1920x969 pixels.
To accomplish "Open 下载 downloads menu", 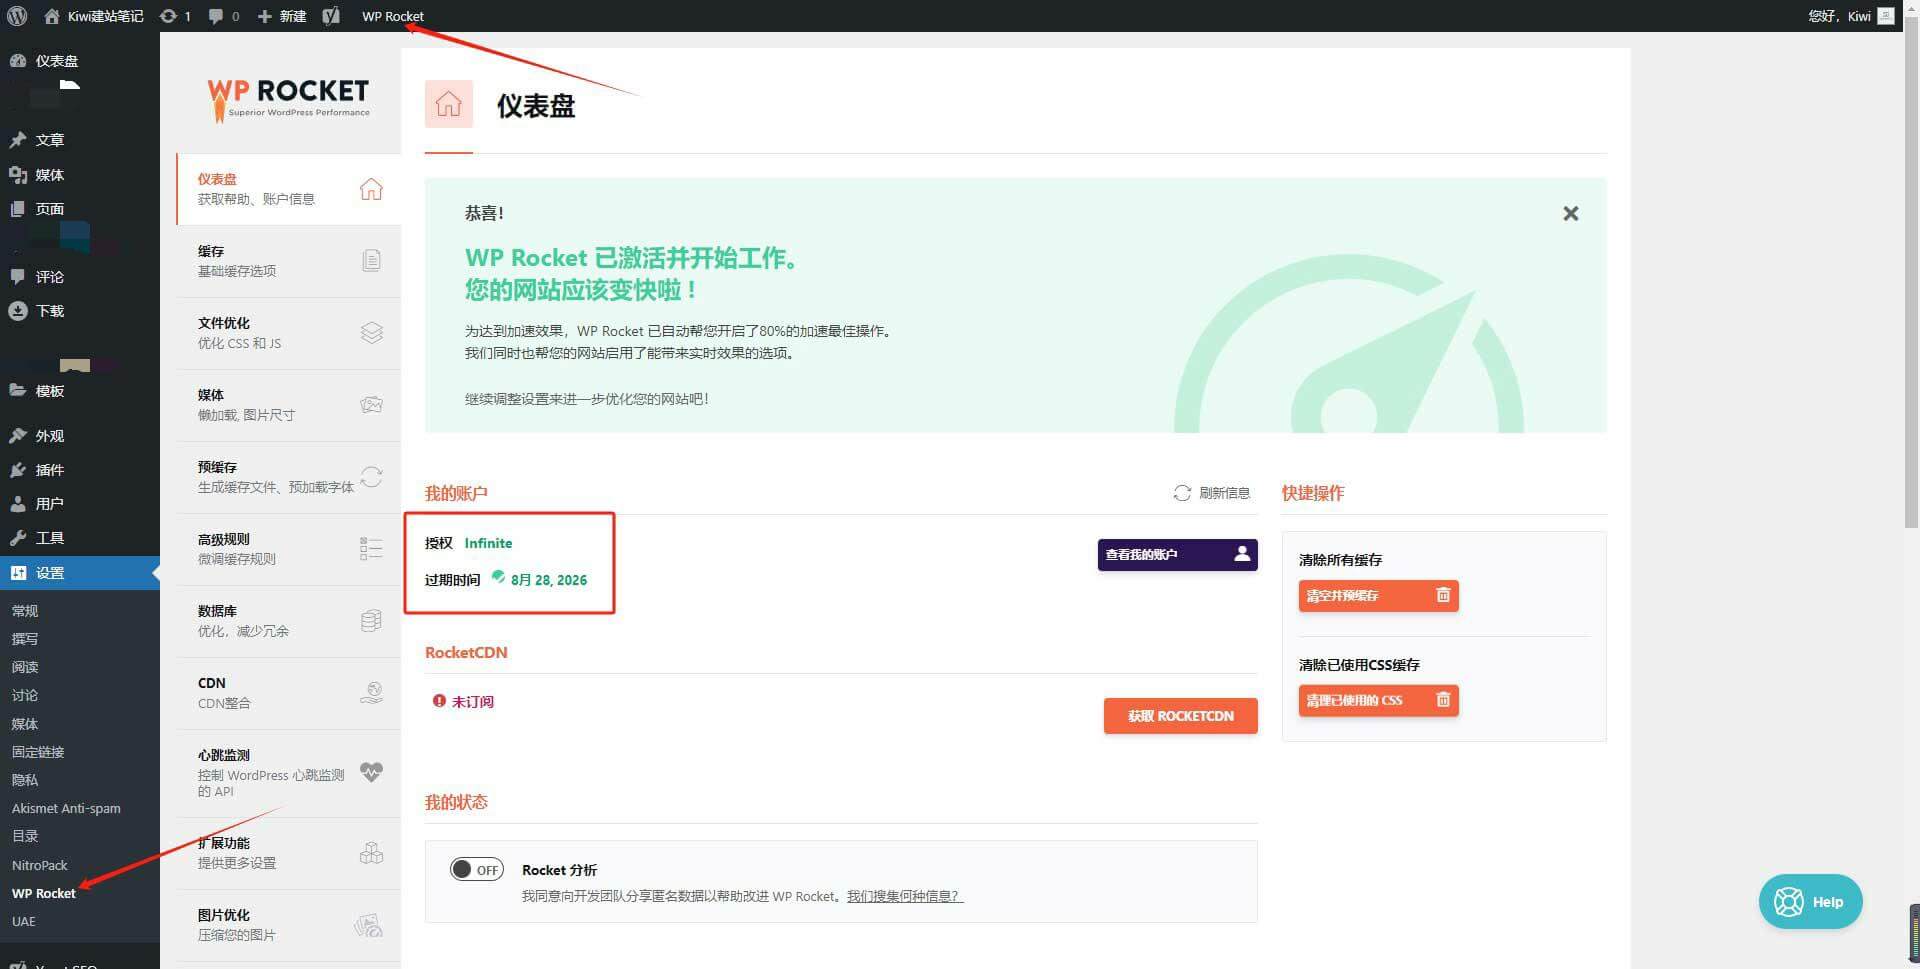I will (x=80, y=310).
